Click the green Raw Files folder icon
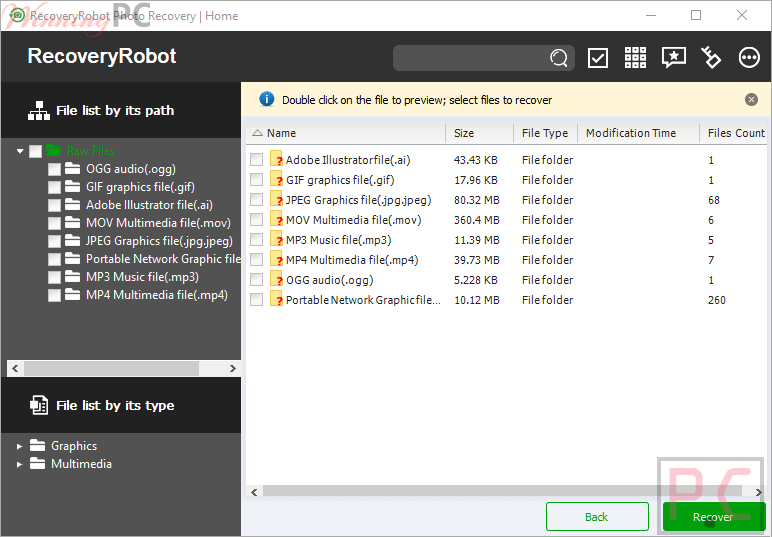This screenshot has width=772, height=537. pyautogui.click(x=54, y=150)
